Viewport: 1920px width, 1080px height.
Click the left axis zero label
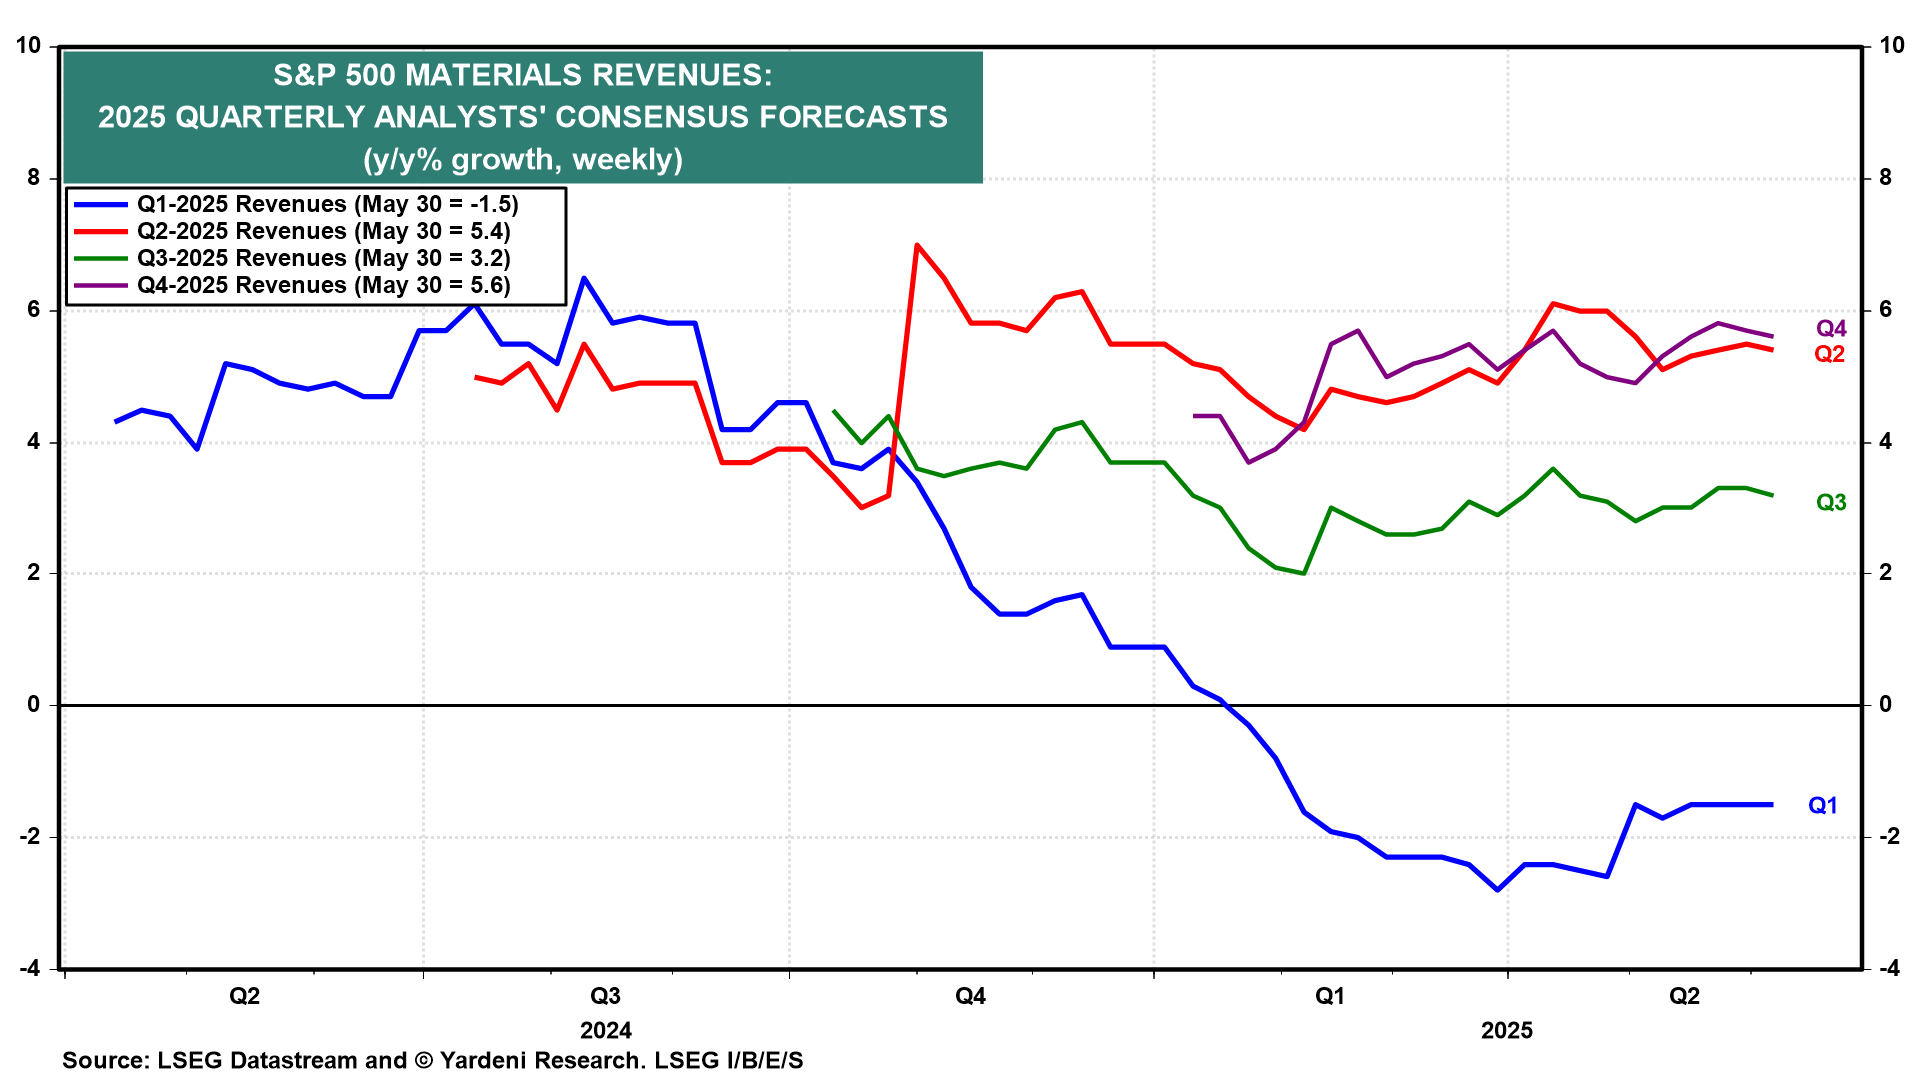35,705
